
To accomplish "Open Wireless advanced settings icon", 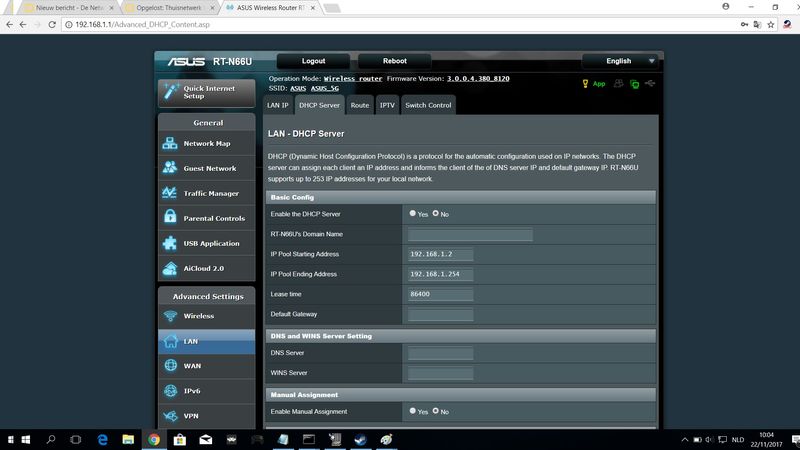I will pos(170,316).
